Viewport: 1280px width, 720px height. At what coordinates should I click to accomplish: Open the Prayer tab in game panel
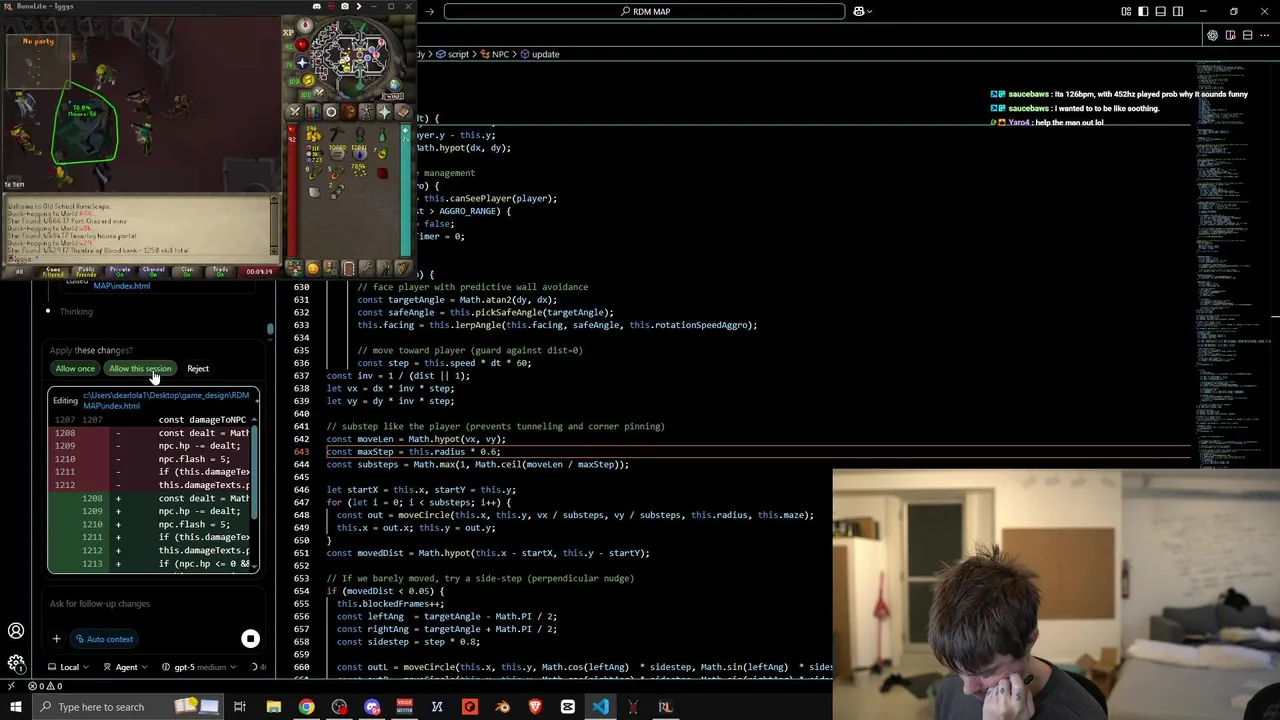385,112
